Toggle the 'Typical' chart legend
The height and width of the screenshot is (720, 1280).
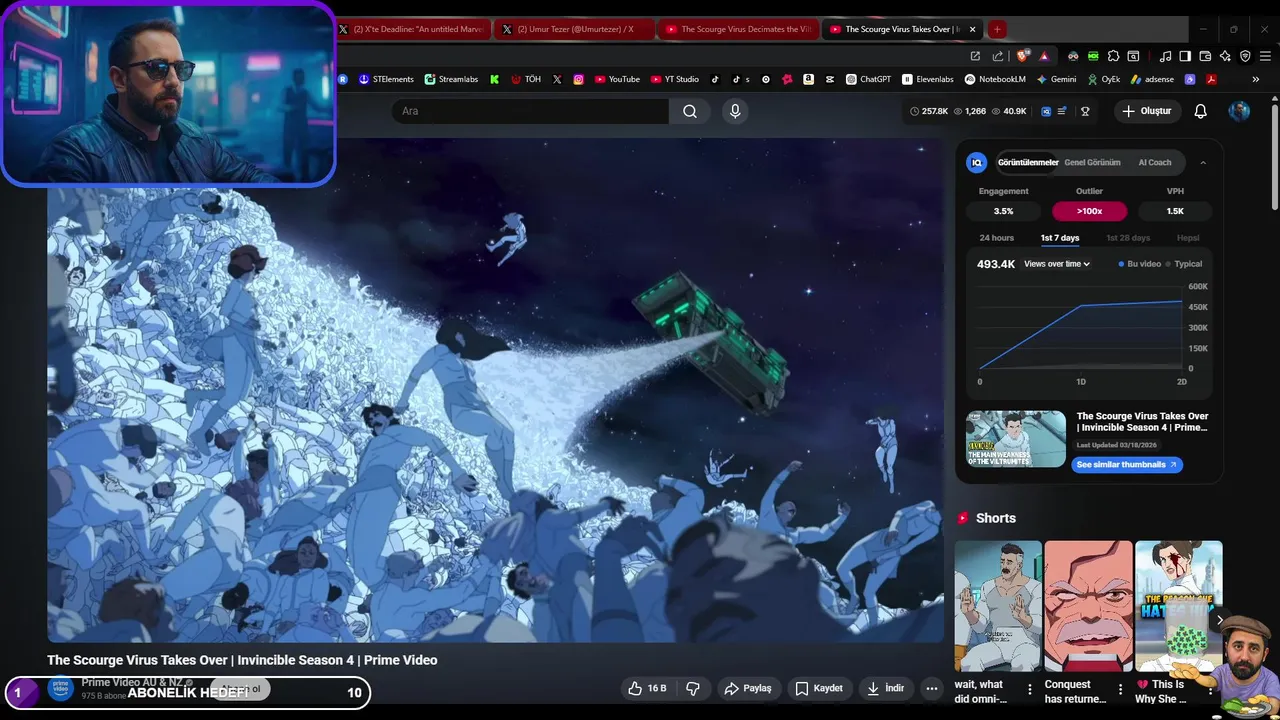pyautogui.click(x=1184, y=264)
